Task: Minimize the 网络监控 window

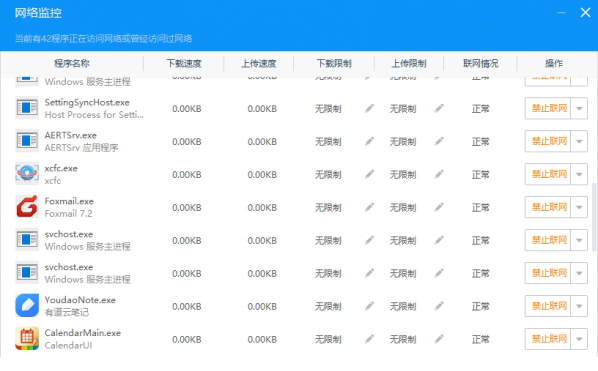Action: (561, 13)
